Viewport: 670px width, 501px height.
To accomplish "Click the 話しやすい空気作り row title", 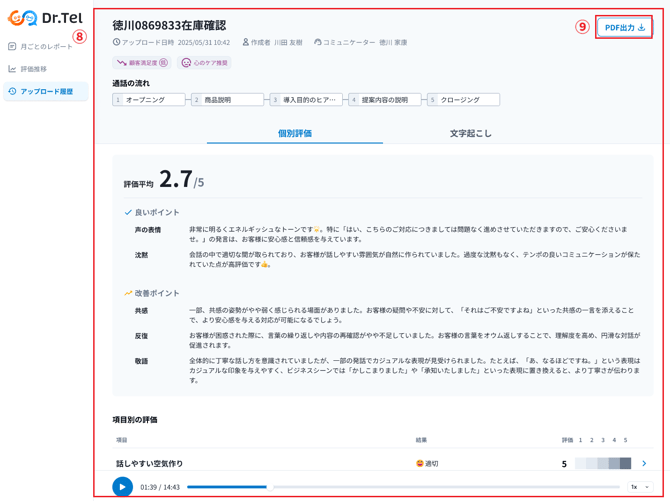I will click(150, 463).
